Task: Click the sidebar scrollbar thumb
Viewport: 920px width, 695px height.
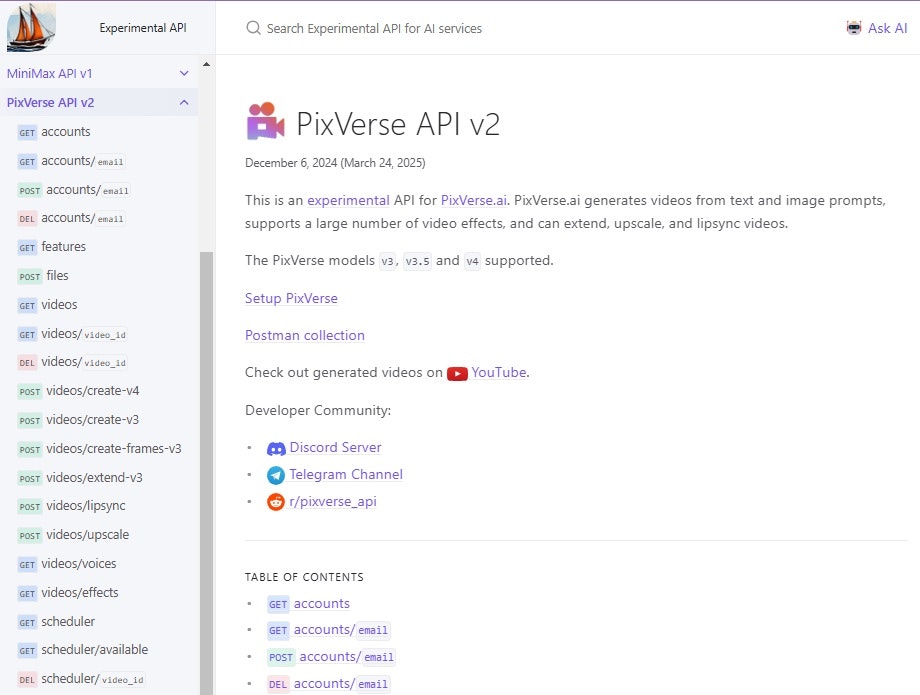Action: (206, 473)
